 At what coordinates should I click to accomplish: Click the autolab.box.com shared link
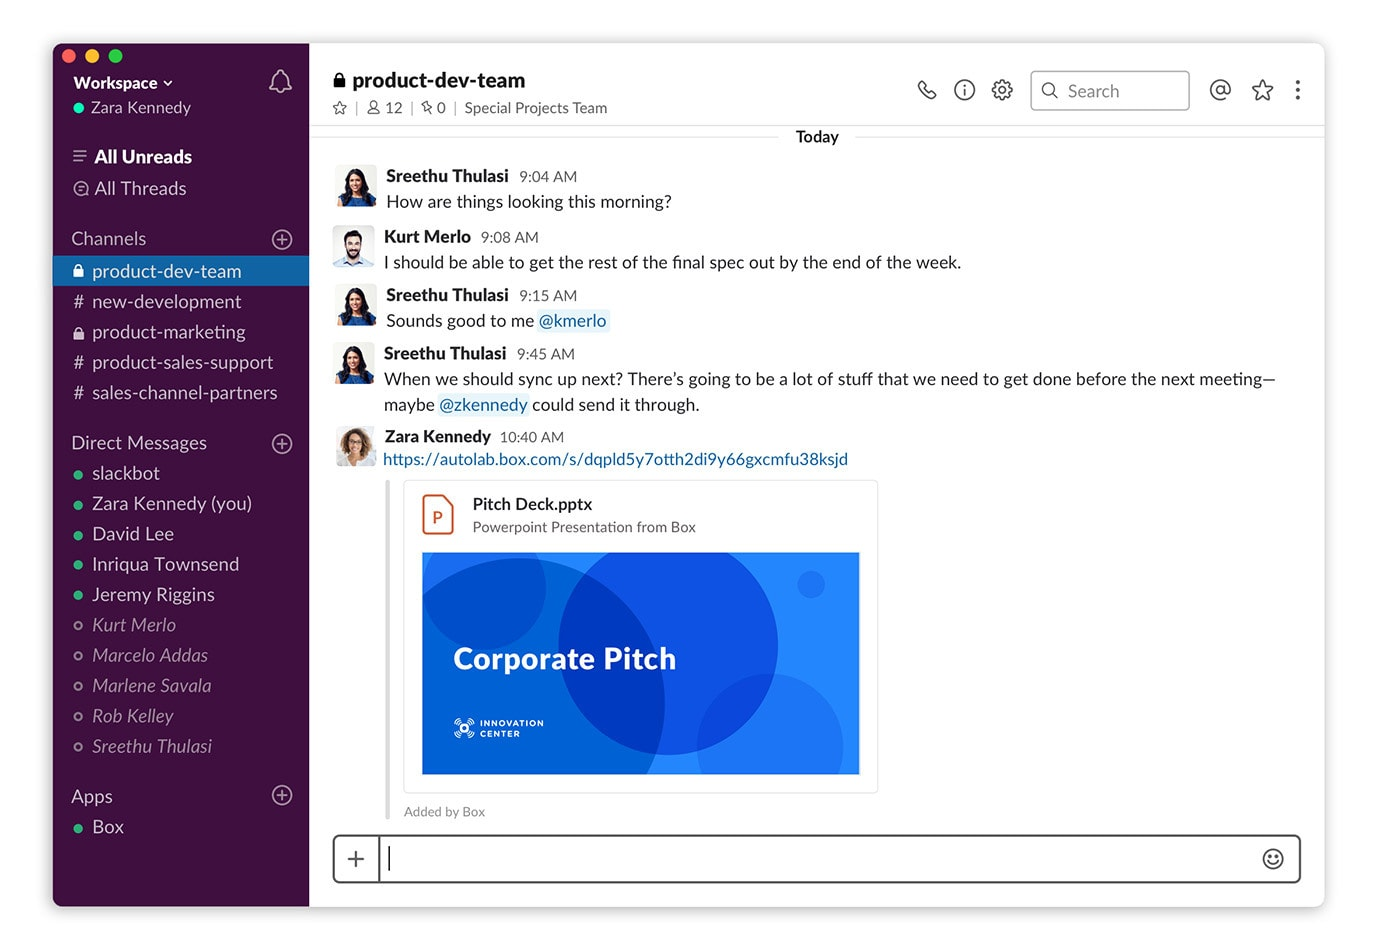(615, 459)
